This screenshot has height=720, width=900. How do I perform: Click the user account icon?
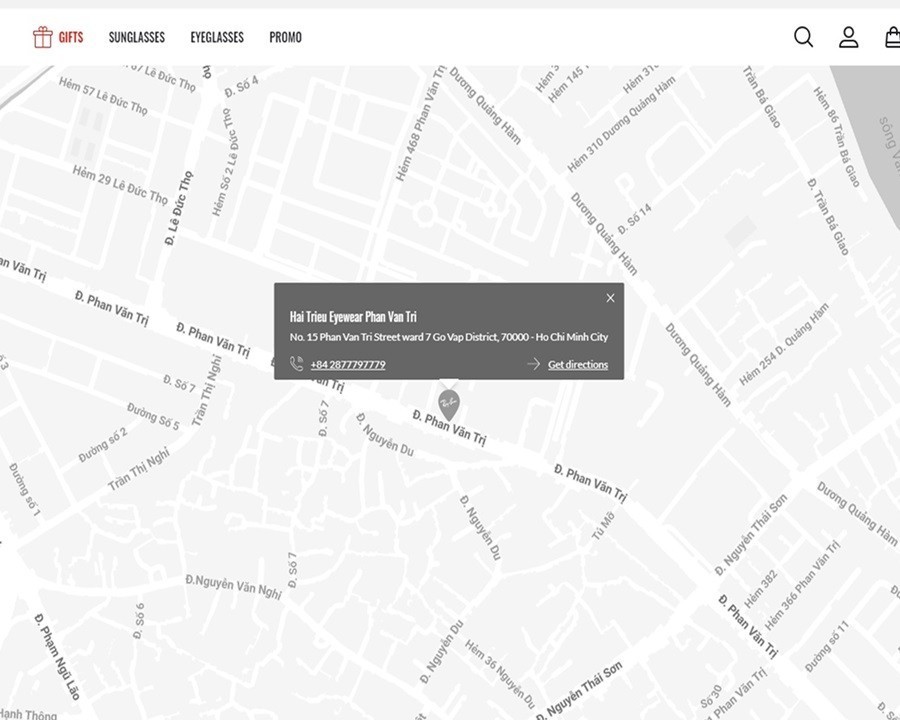point(848,37)
